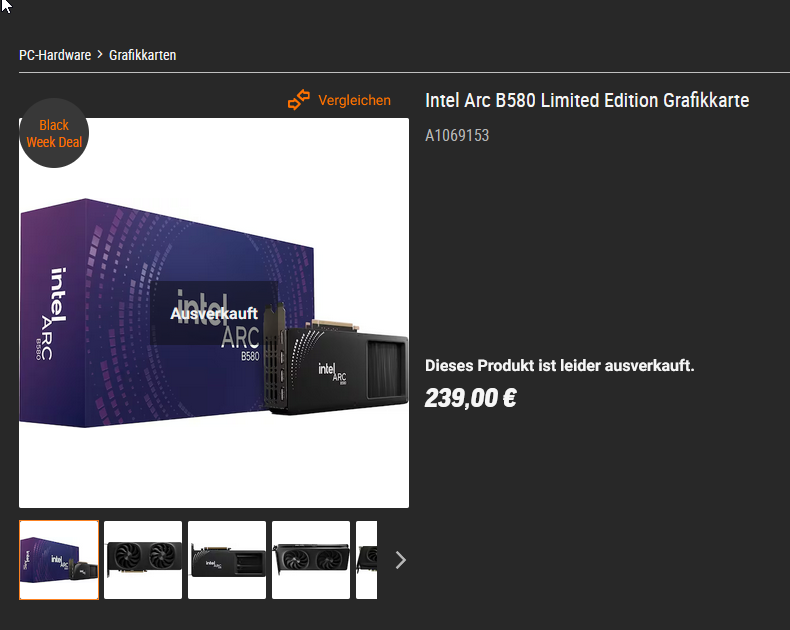Viewport: 790px width, 630px height.
Task: Select the dual-fan front view thumbnail
Action: click(x=143, y=560)
